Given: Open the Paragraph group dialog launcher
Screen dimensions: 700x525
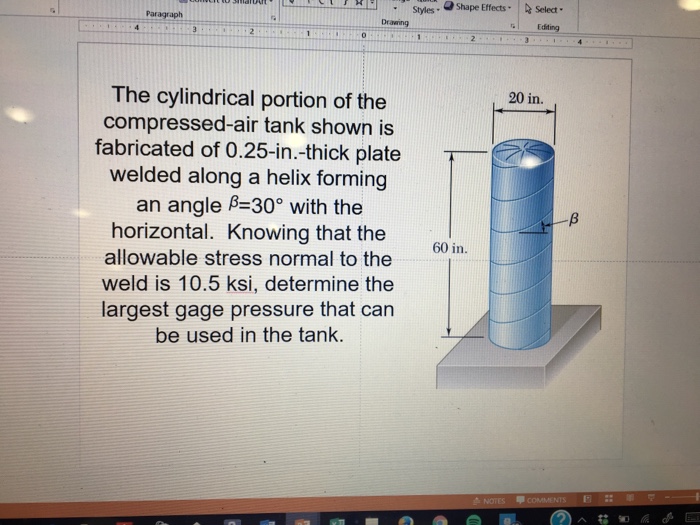Looking at the screenshot, I should point(273,19).
